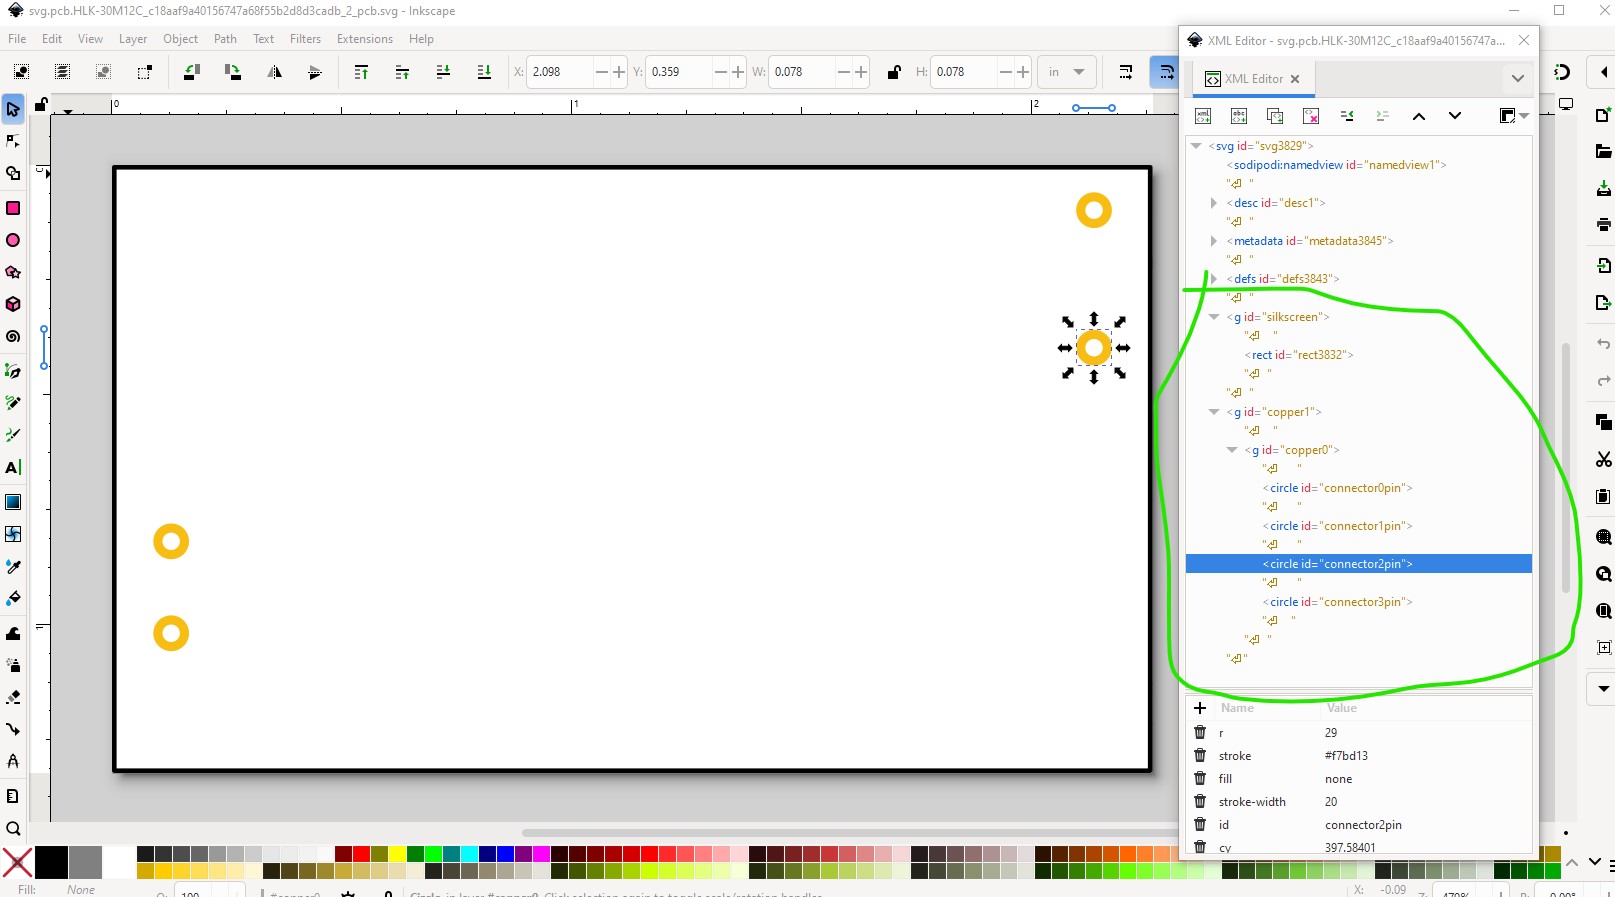
Task: Raise selection to top
Action: [361, 72]
